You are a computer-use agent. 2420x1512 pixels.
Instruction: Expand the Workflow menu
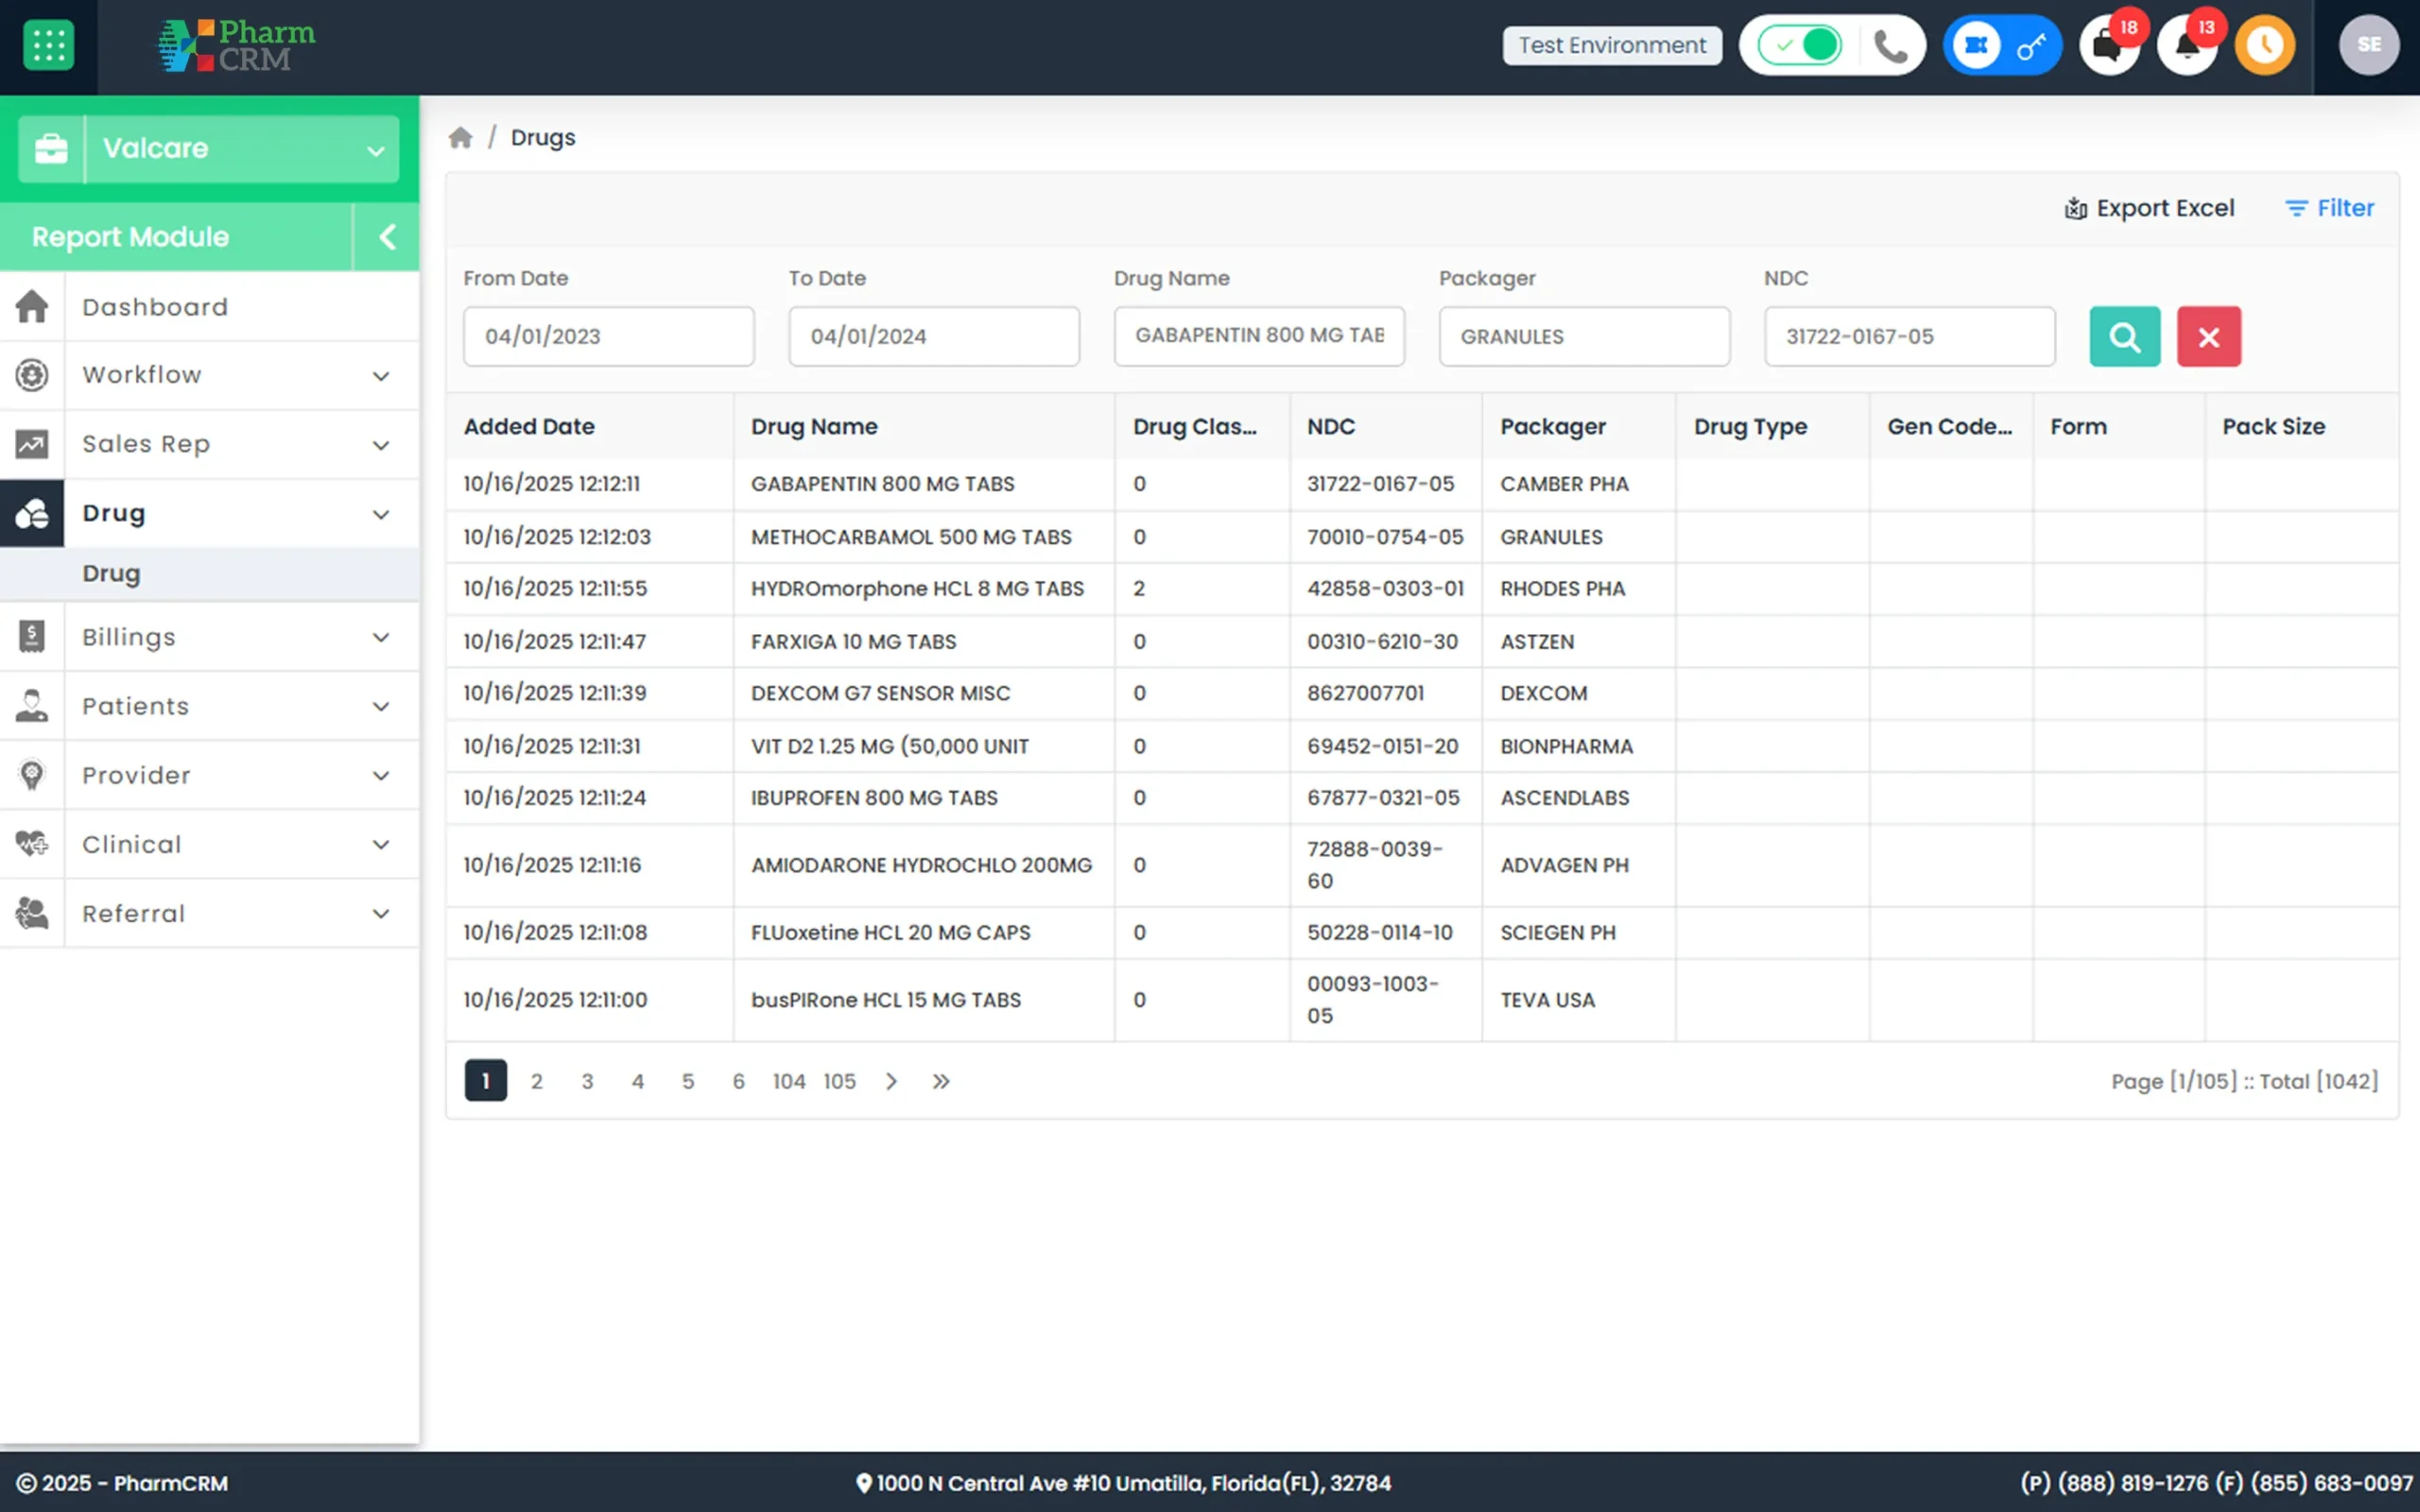[209, 375]
